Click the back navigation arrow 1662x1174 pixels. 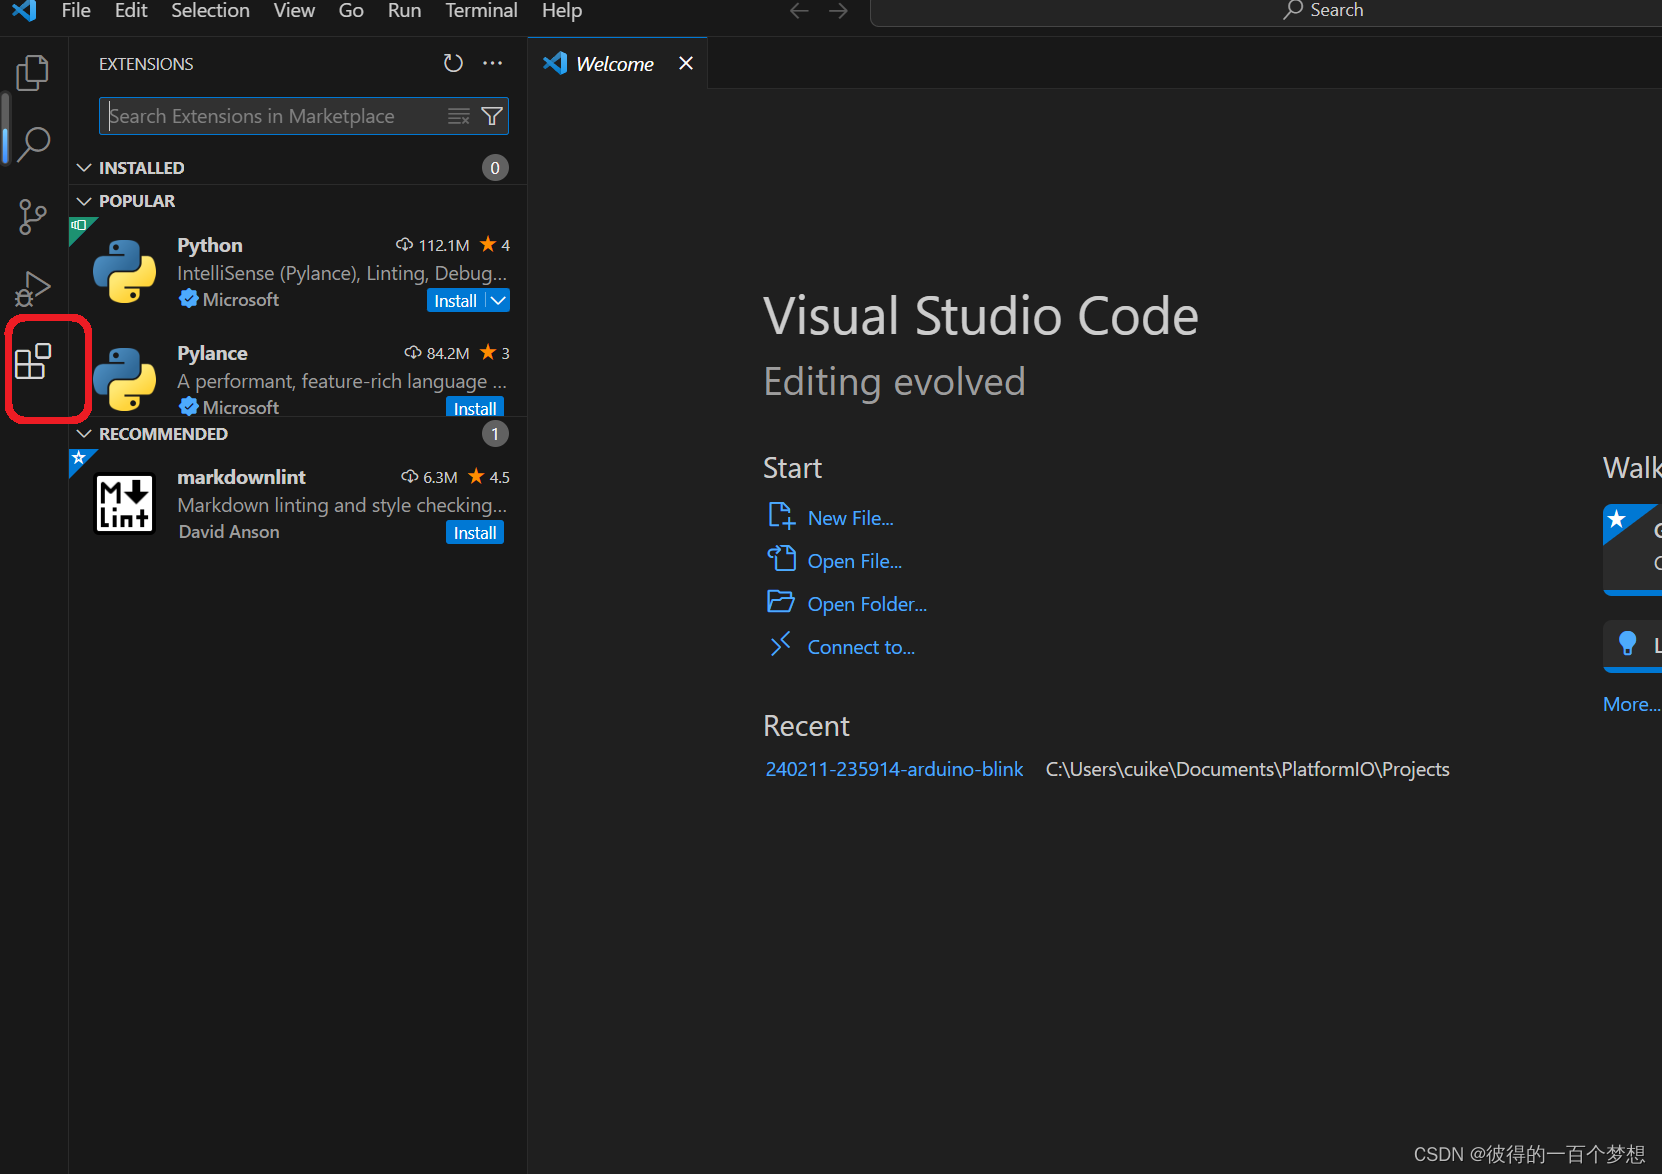coord(798,11)
